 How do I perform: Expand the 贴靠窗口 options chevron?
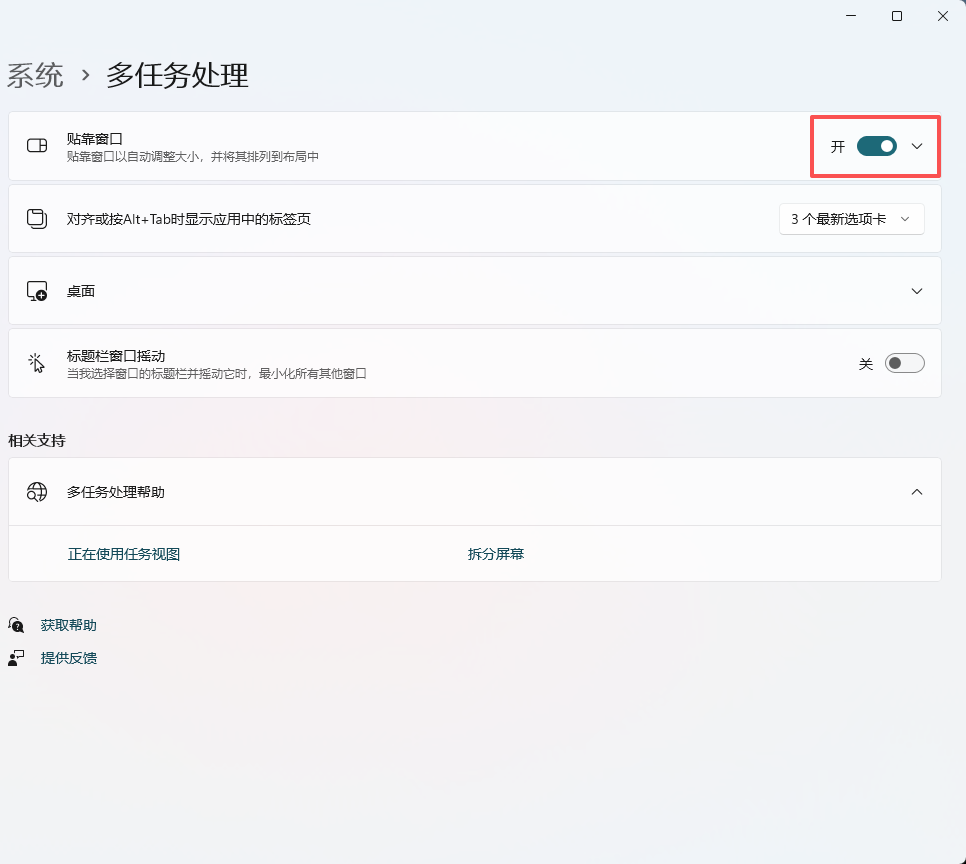point(917,146)
